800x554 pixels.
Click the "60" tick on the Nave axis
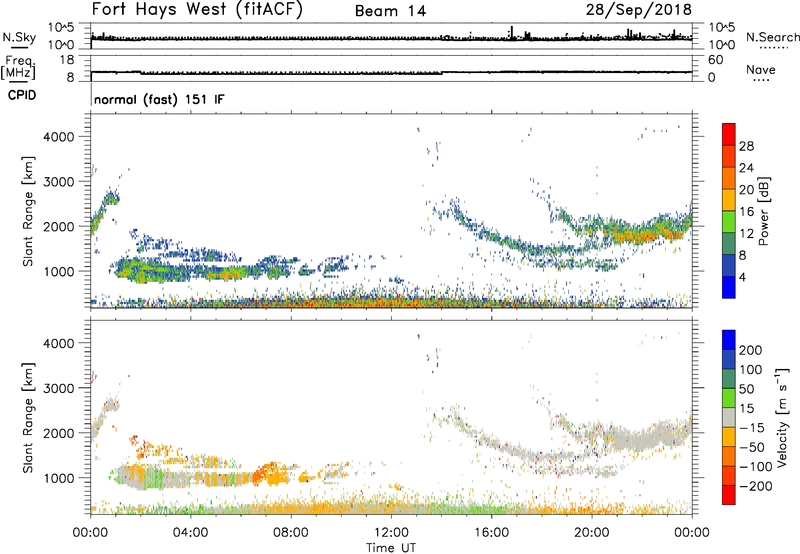(x=715, y=60)
